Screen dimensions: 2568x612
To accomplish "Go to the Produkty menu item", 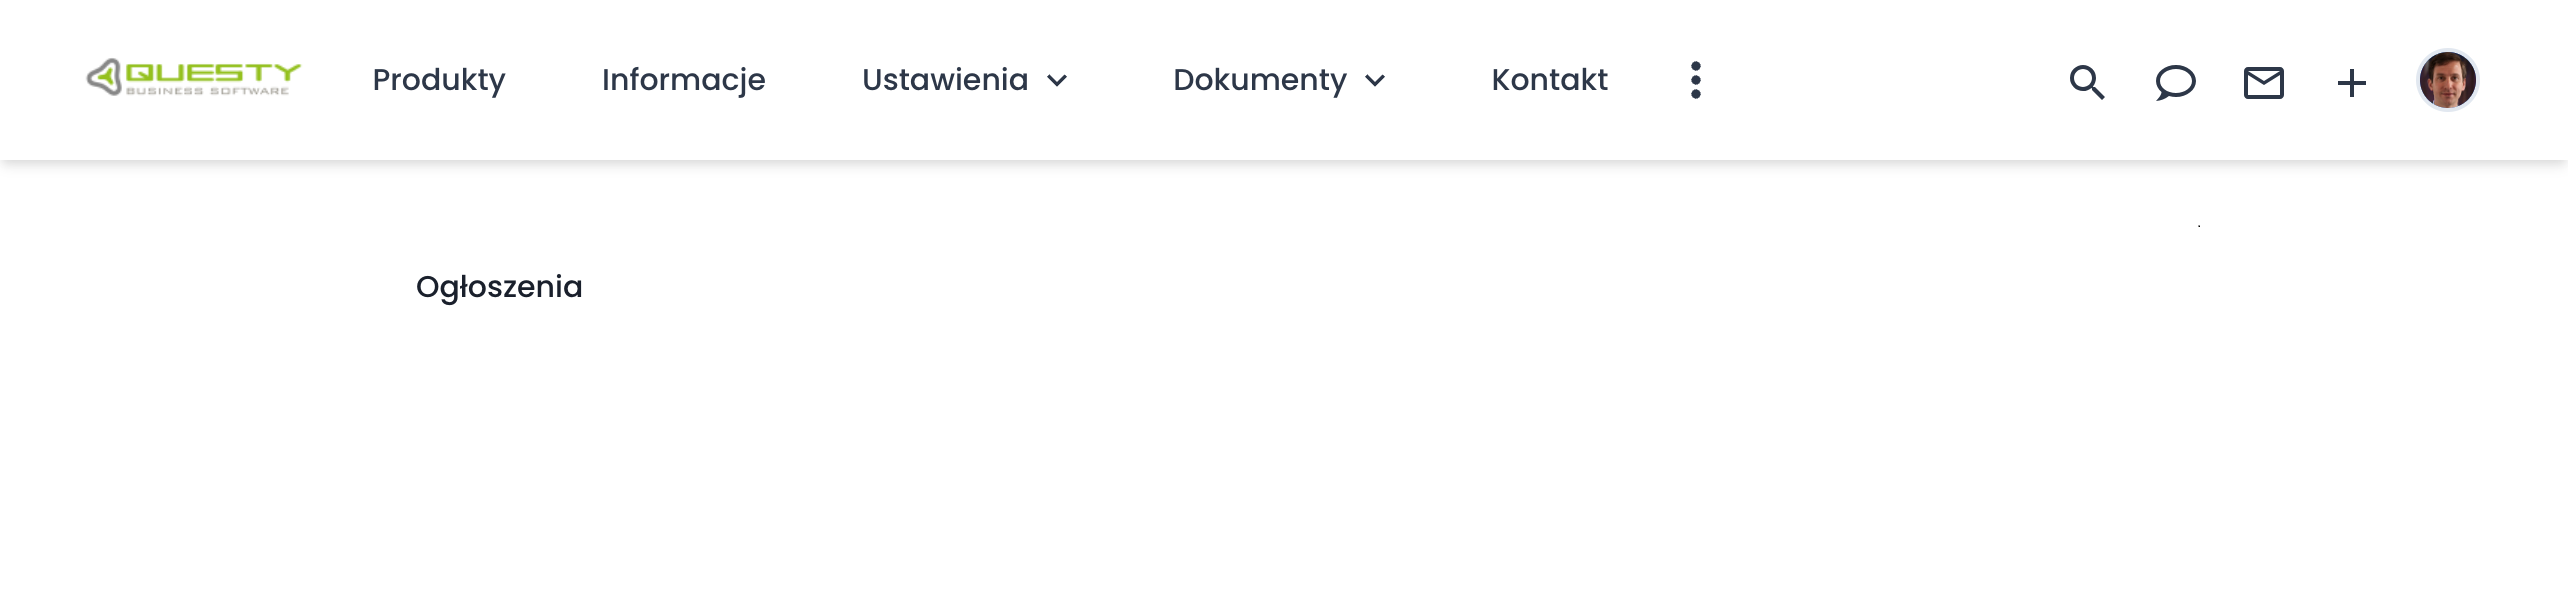I will click(x=438, y=80).
